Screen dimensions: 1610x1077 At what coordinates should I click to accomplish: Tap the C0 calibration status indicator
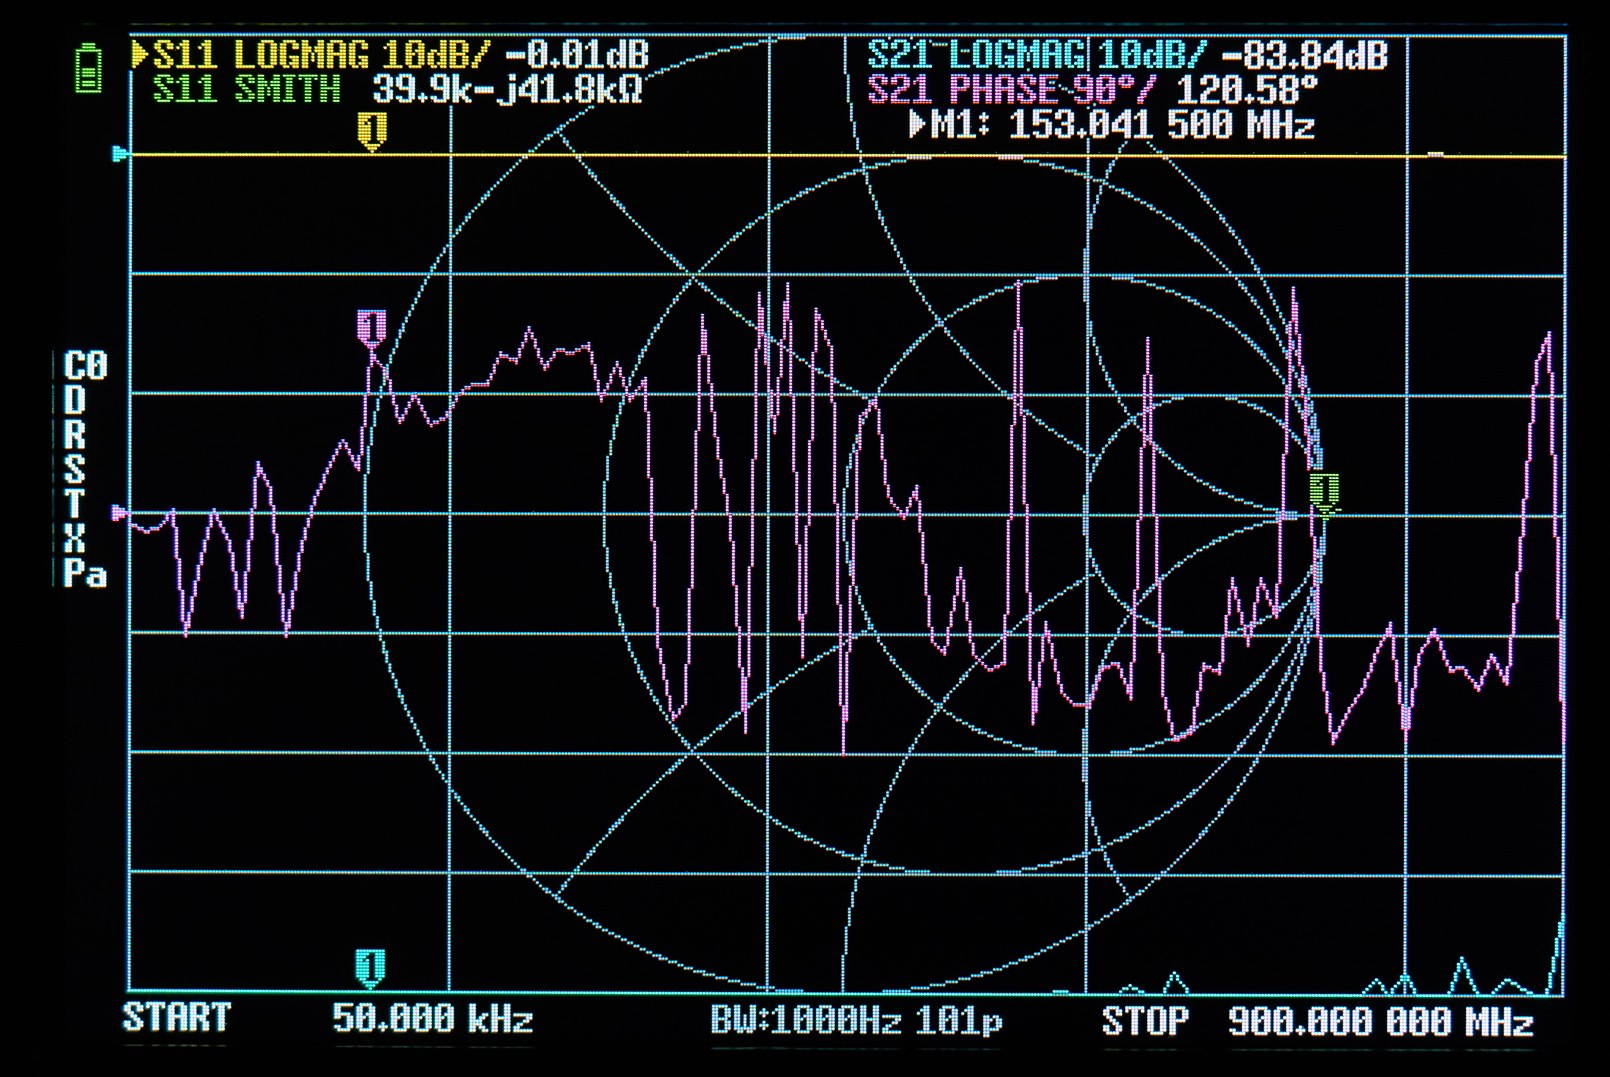coord(85,366)
